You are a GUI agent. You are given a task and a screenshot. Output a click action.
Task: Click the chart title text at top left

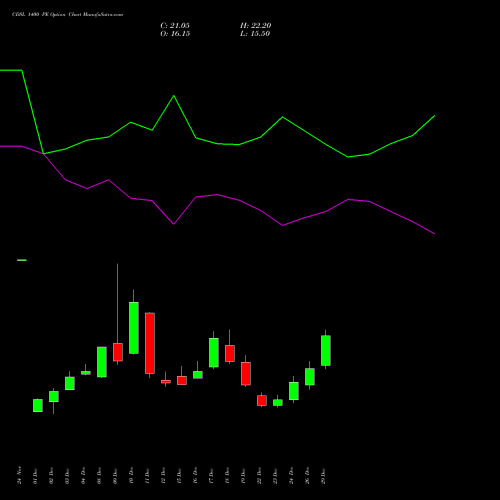tap(67, 15)
